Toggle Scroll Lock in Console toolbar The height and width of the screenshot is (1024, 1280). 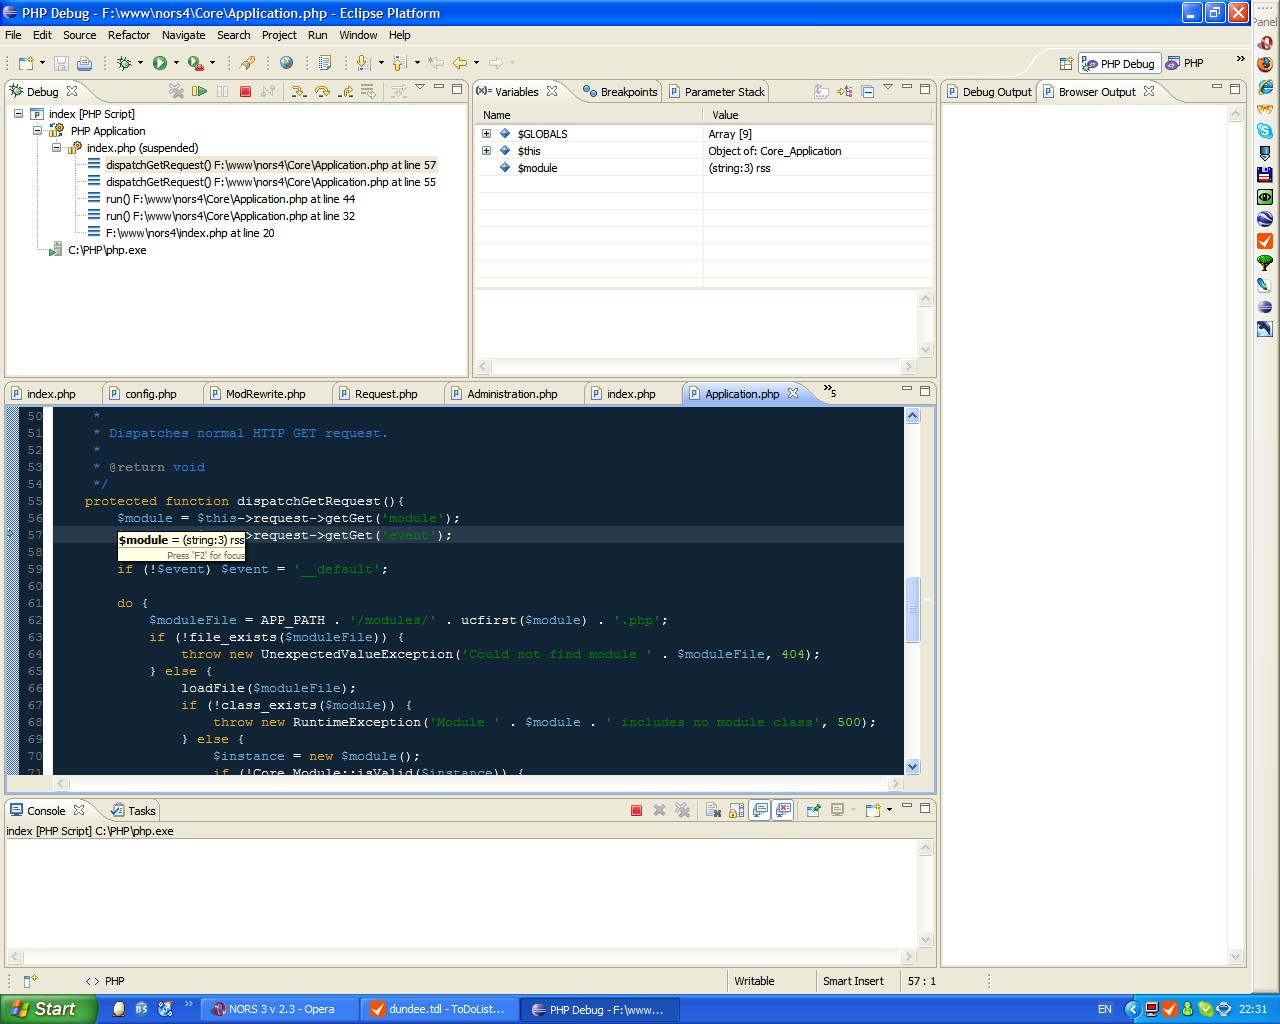click(736, 810)
